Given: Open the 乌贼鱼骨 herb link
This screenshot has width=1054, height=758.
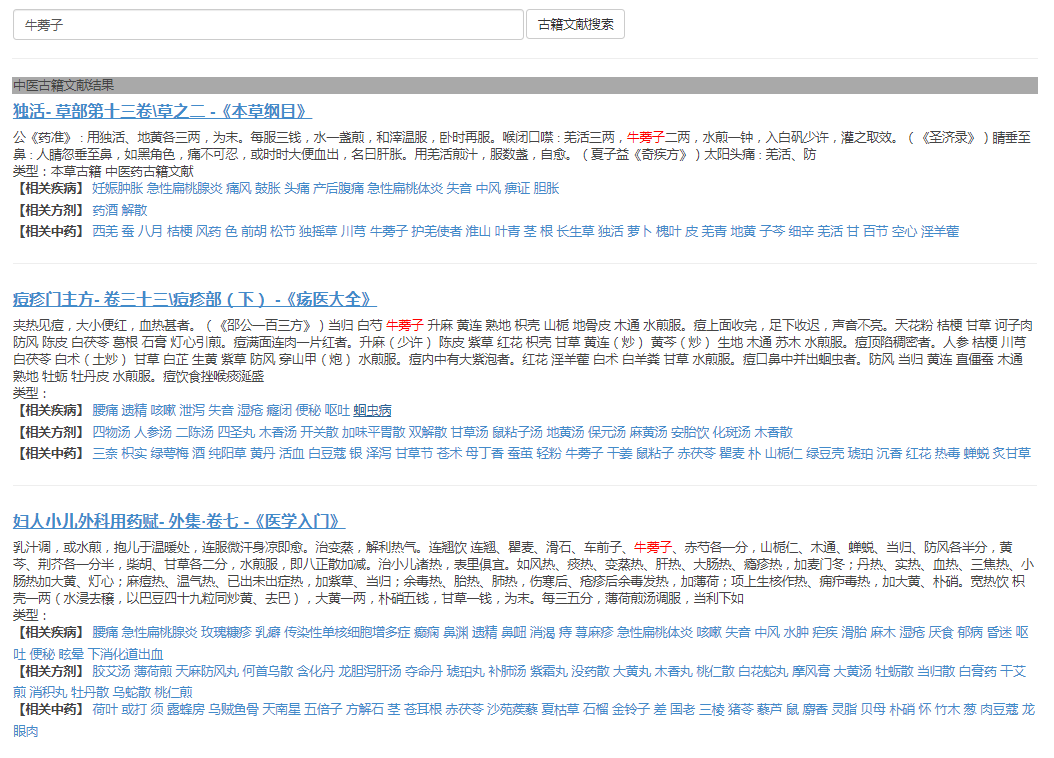Looking at the screenshot, I should (233, 709).
